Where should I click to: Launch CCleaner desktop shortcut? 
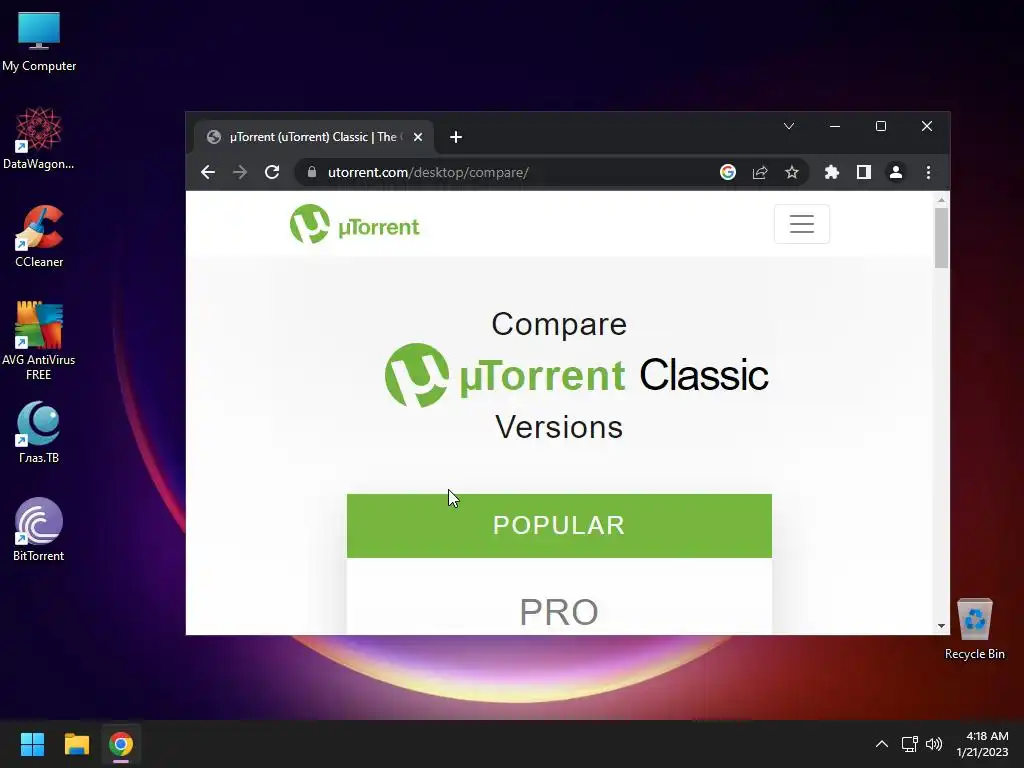39,236
